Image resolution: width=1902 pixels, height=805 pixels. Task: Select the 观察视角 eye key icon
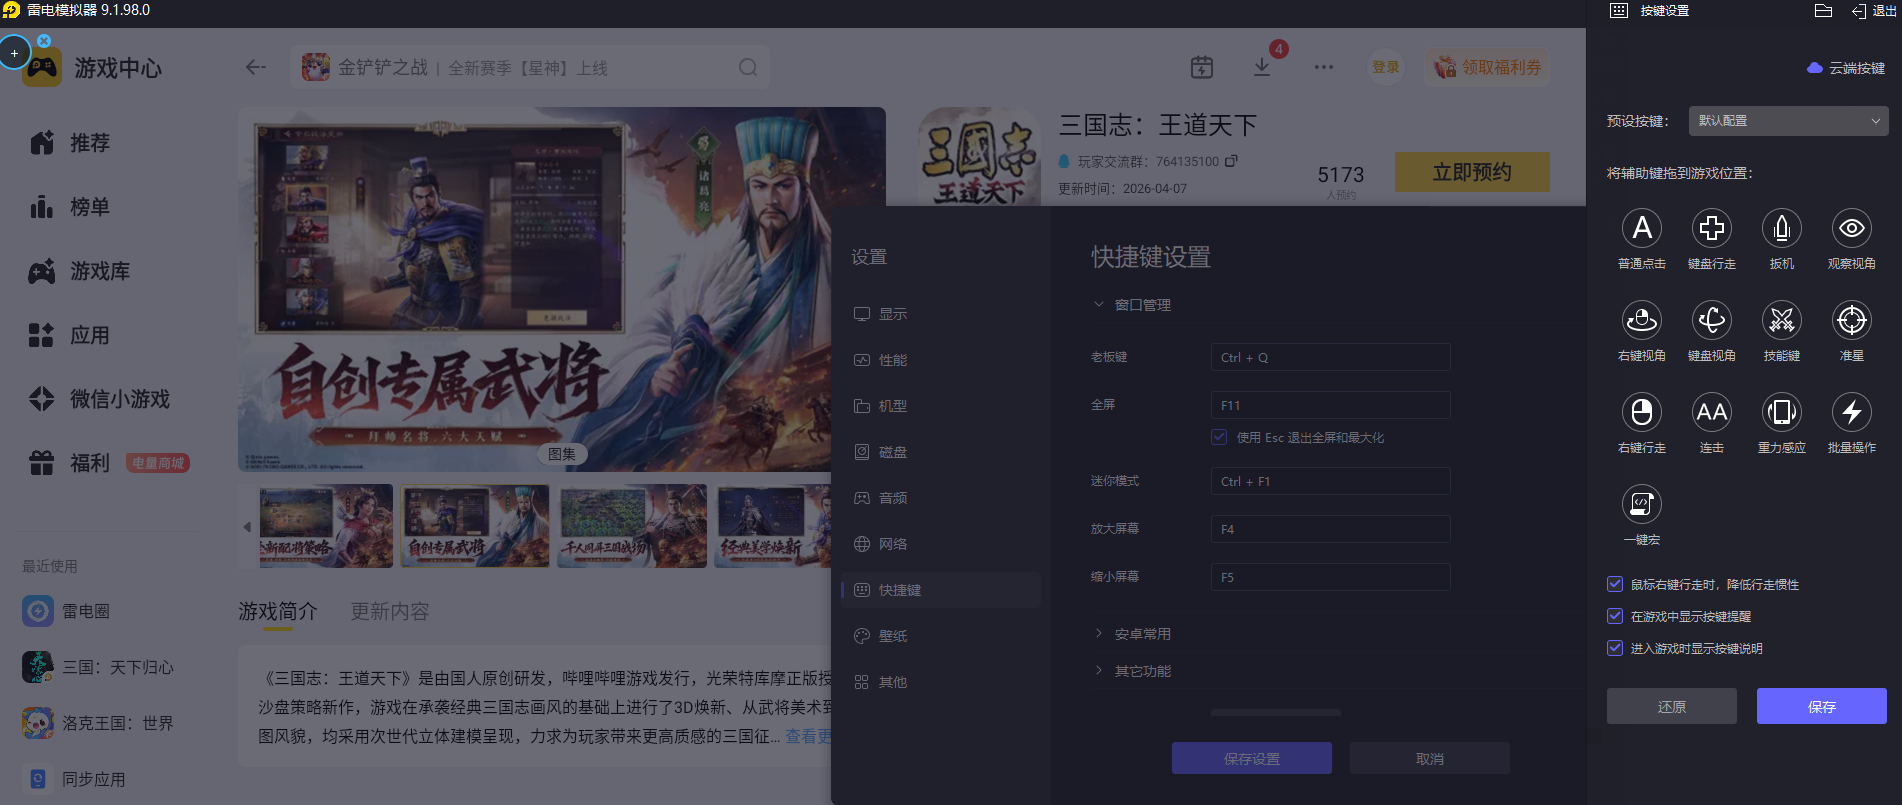click(1851, 228)
